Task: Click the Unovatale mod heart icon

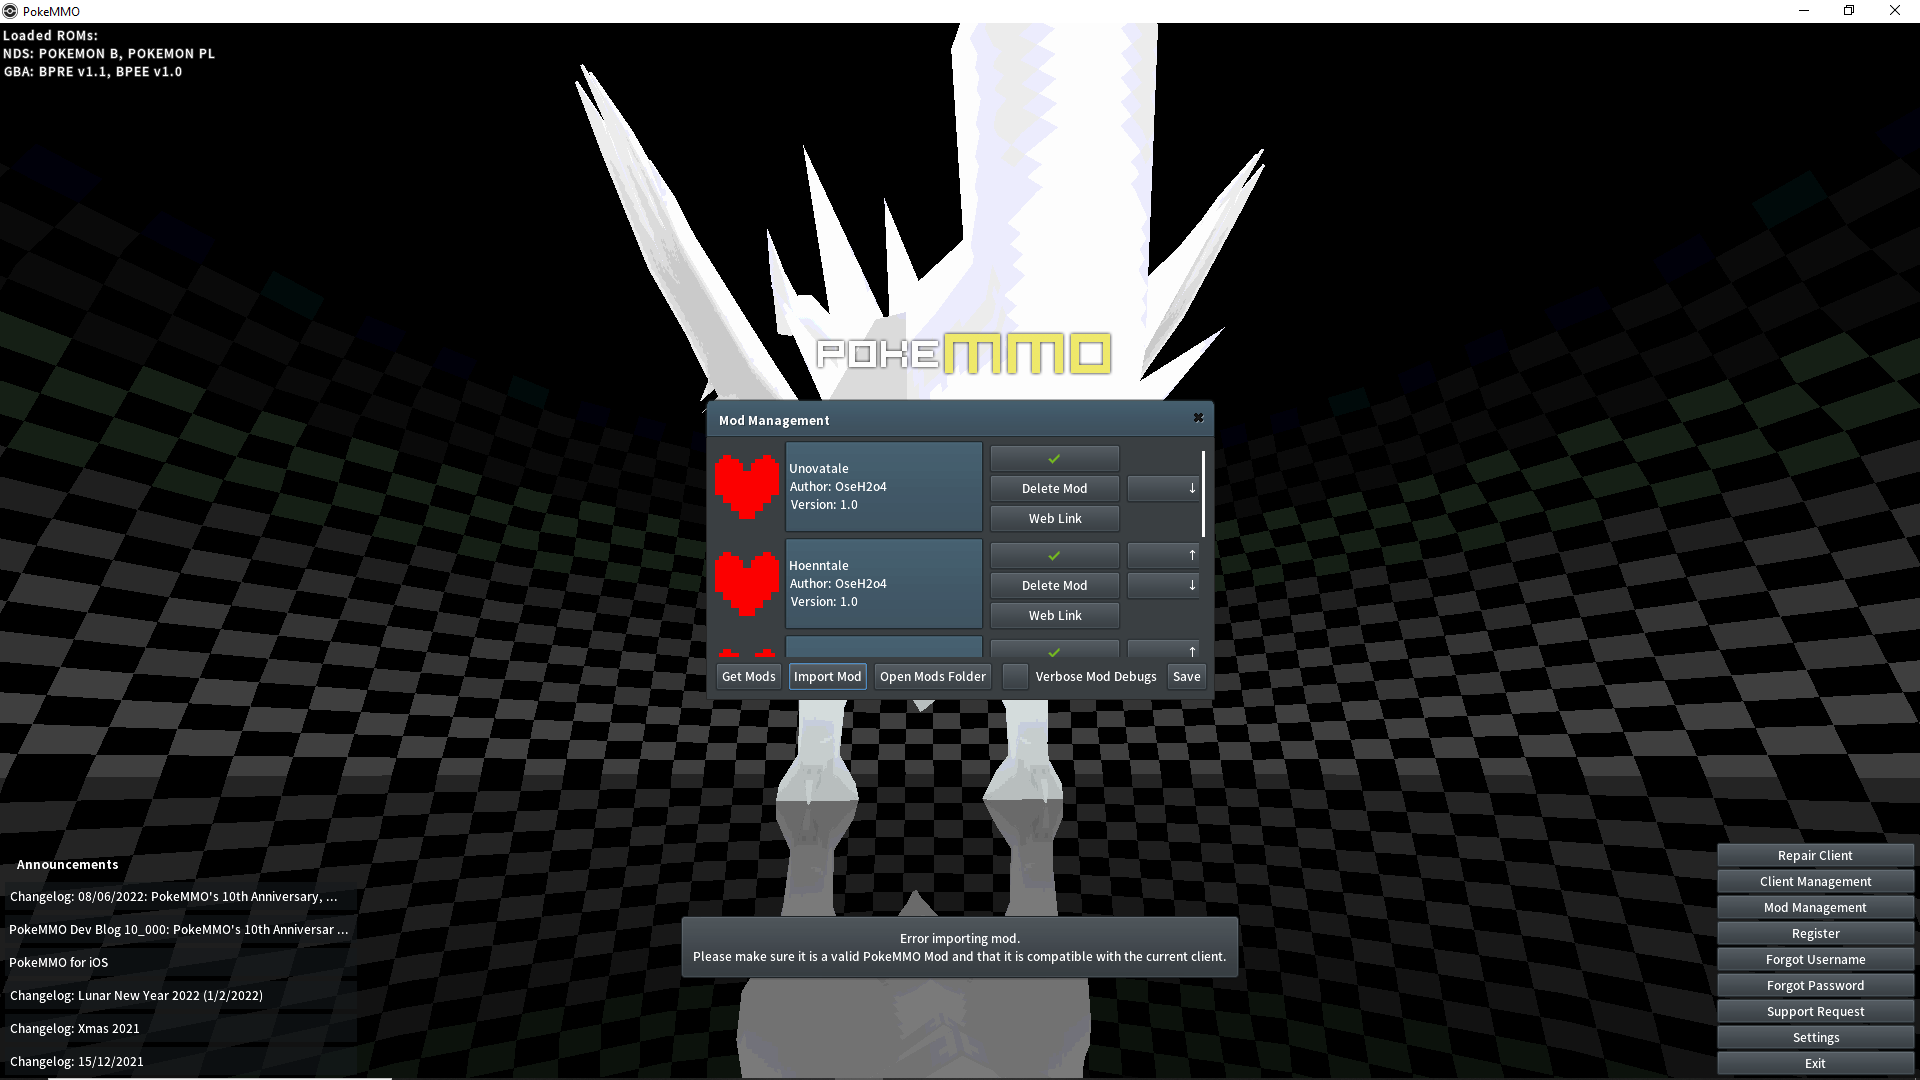Action: (x=745, y=488)
